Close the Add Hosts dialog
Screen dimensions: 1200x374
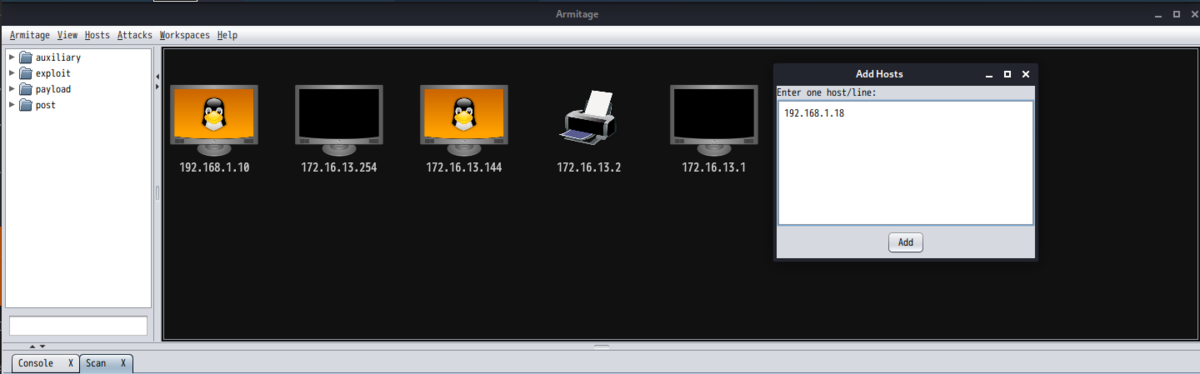[1025, 74]
